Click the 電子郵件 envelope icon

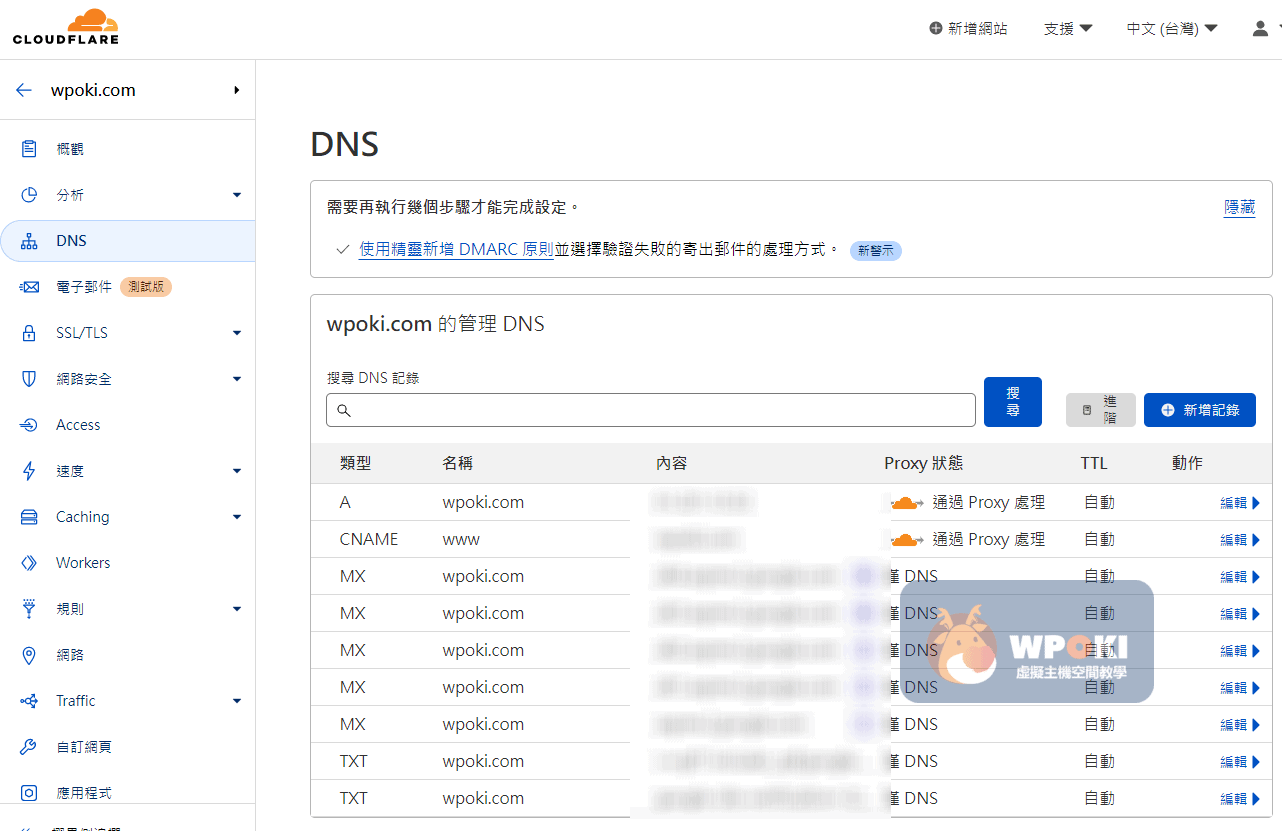[x=29, y=287]
